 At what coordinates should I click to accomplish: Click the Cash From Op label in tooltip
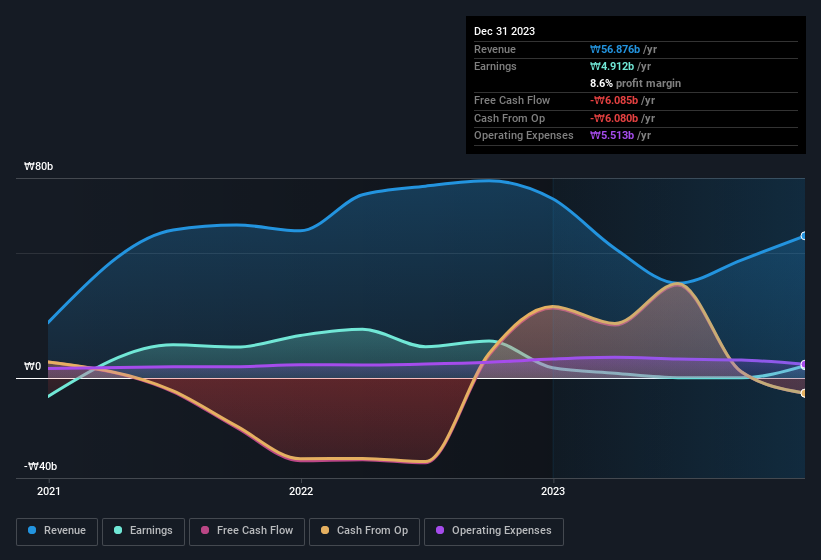point(509,118)
